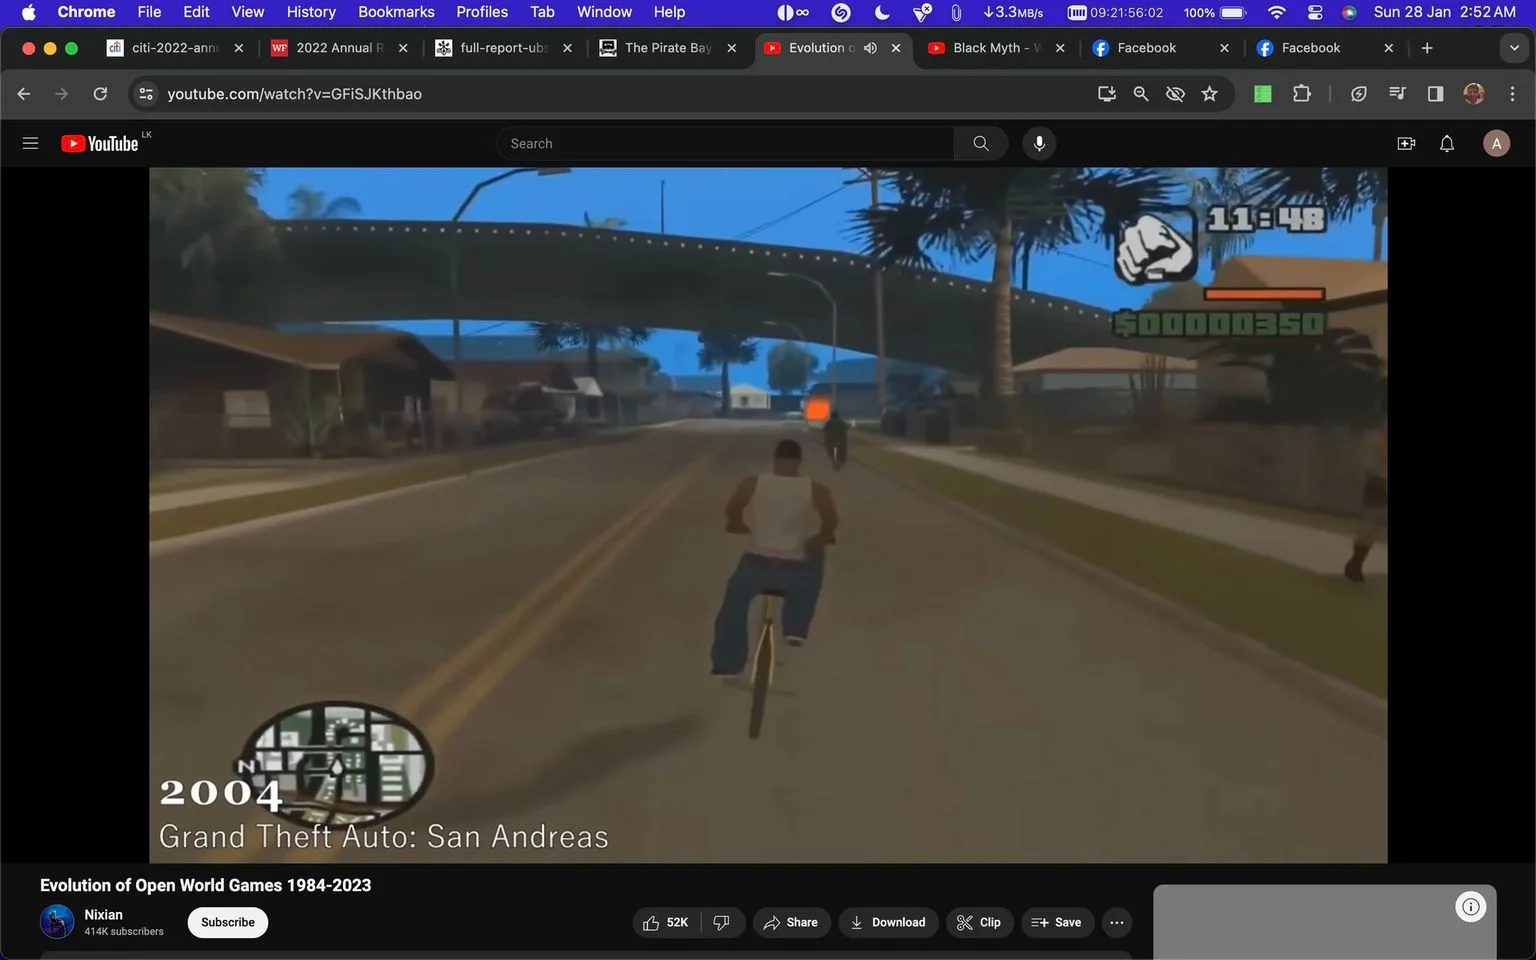Viewport: 1536px width, 960px height.
Task: Open the Create video icon
Action: (1406, 143)
